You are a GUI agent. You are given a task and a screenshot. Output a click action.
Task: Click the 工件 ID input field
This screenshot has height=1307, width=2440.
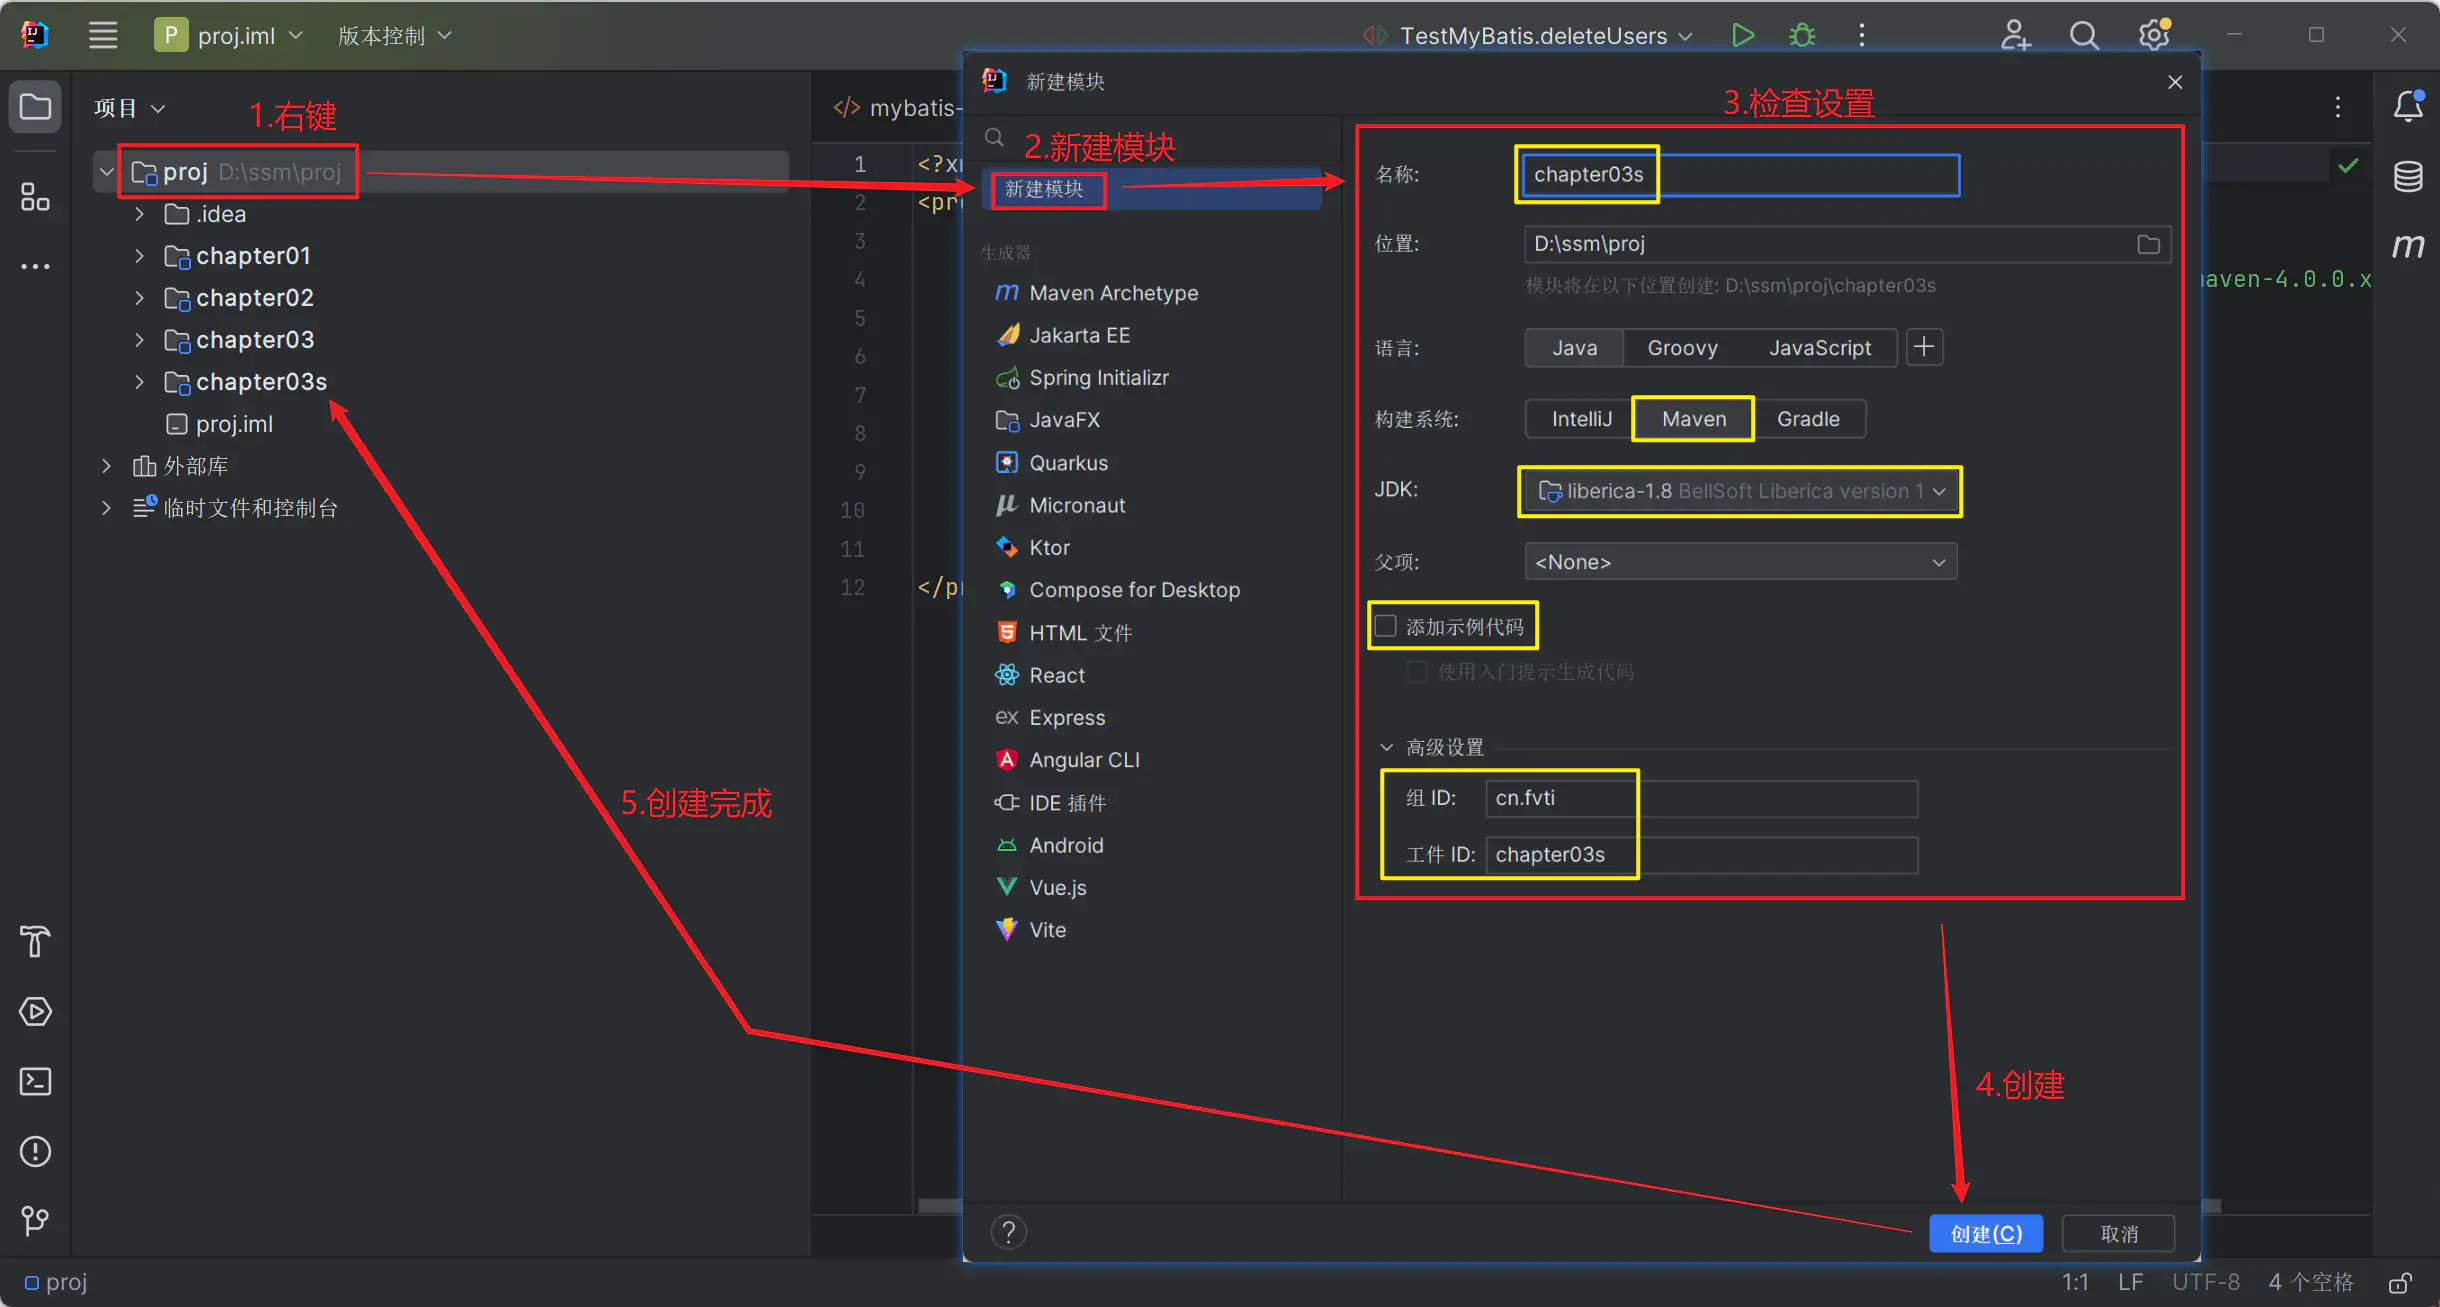tap(1701, 855)
